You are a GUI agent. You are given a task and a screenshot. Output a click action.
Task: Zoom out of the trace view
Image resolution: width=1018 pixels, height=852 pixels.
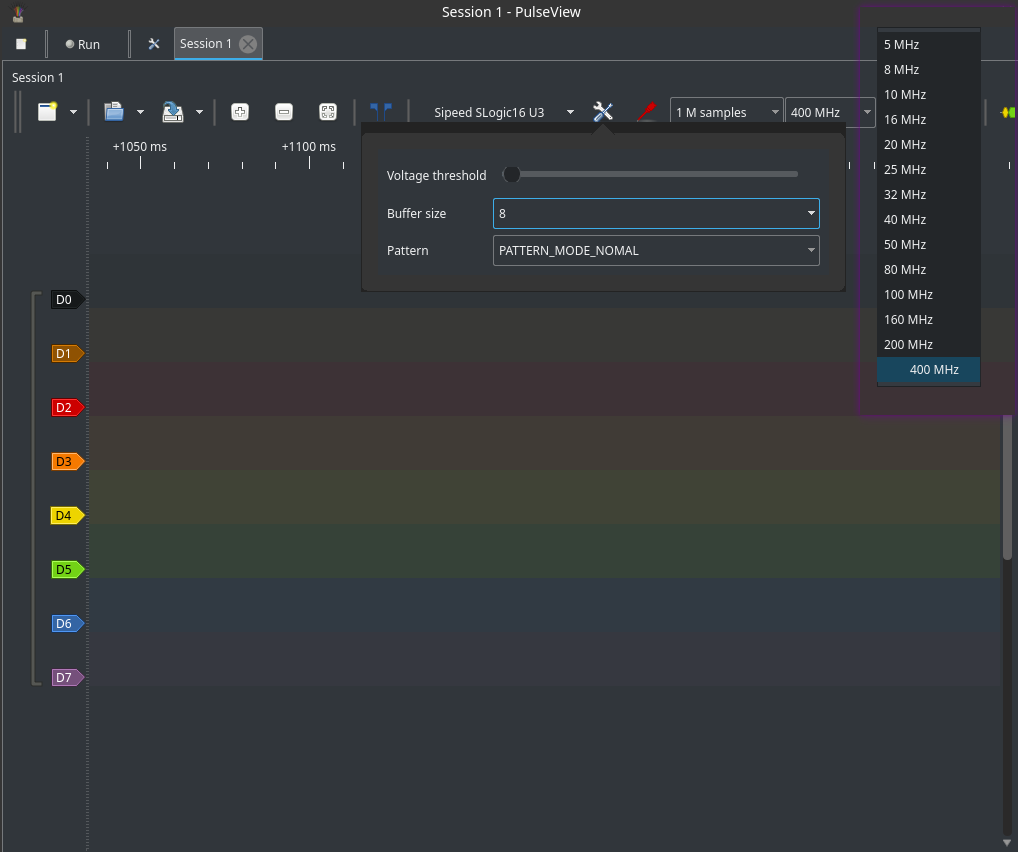pos(284,112)
